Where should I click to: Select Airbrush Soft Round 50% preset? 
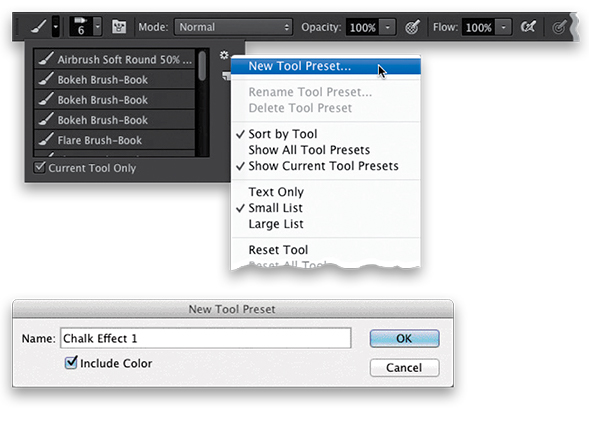(115, 59)
